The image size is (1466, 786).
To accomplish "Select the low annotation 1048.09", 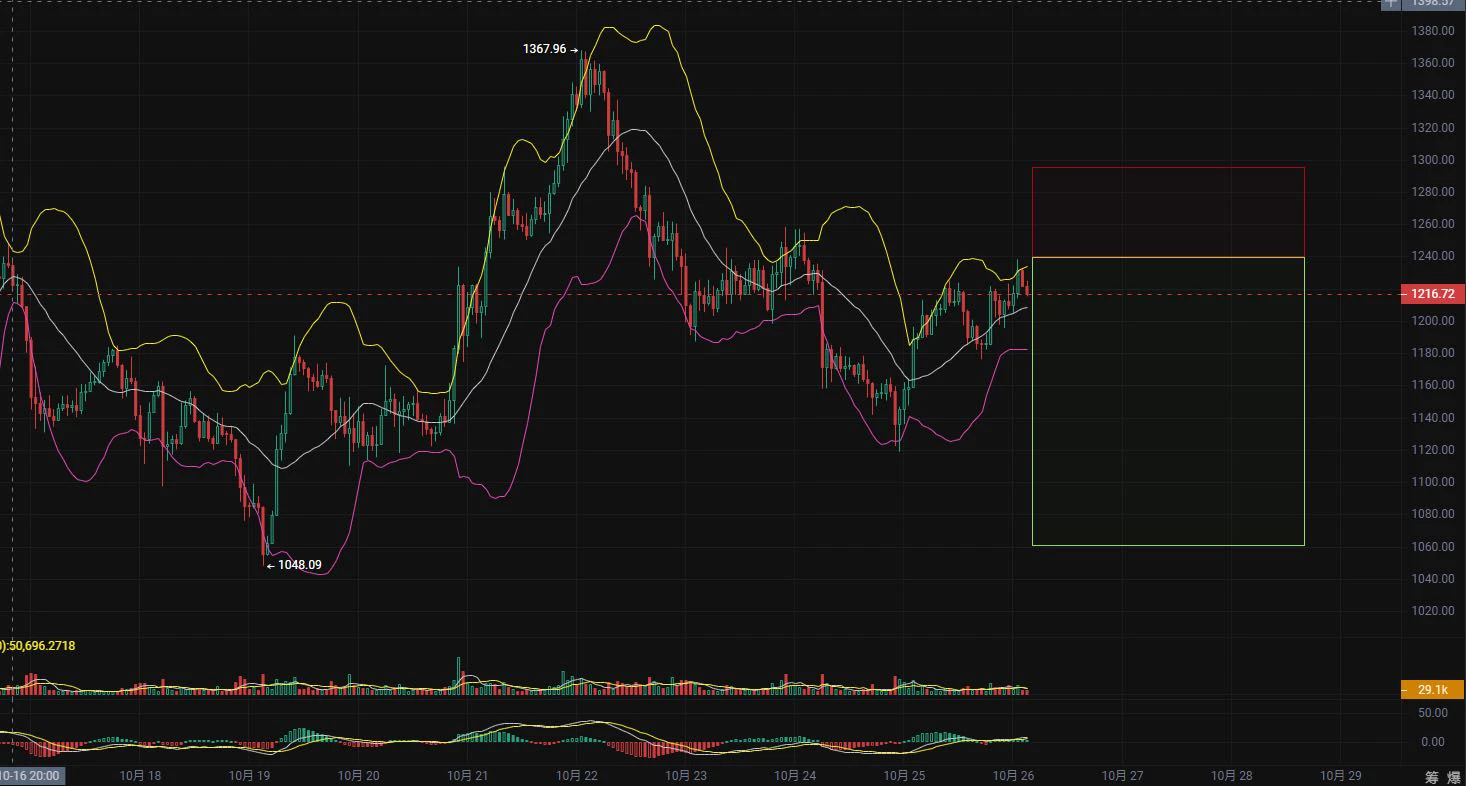I will [300, 565].
